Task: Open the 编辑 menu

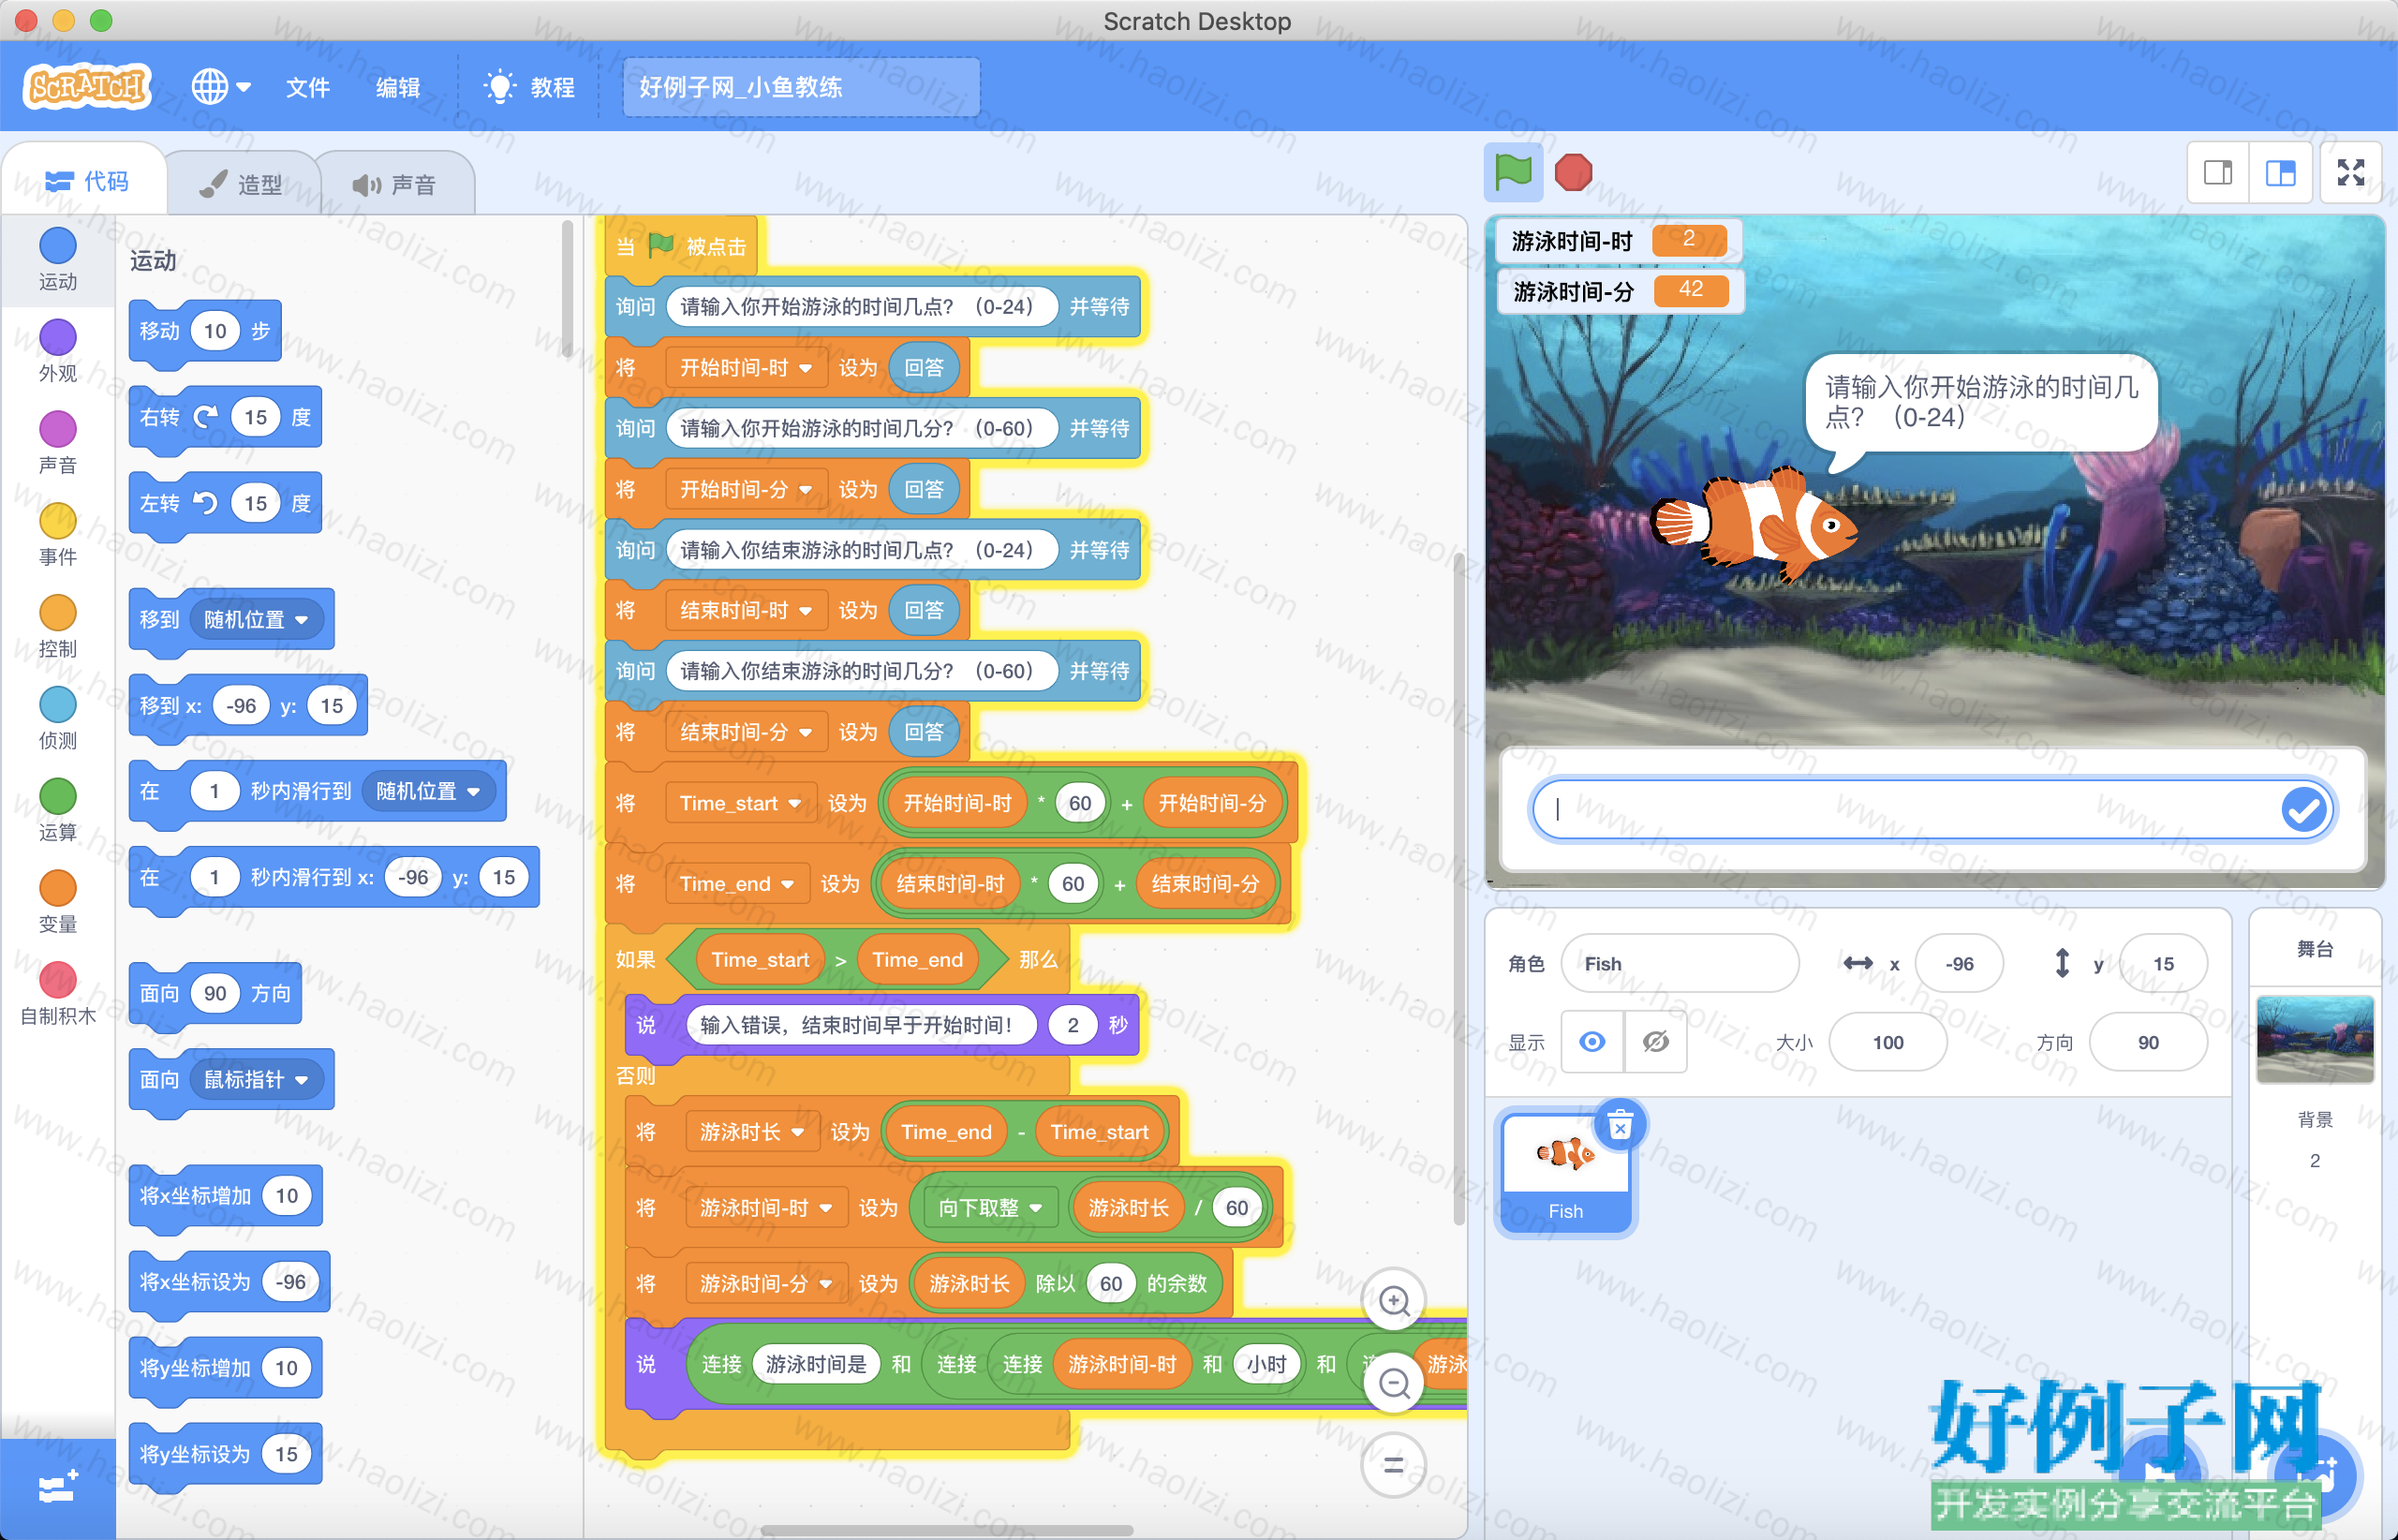Action: coord(398,87)
